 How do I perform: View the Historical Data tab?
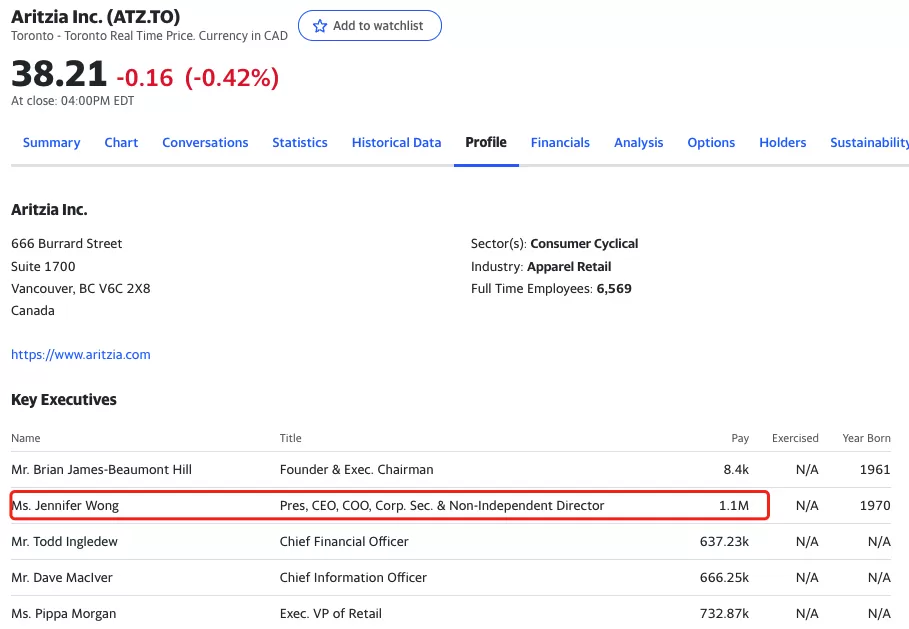[x=397, y=143]
